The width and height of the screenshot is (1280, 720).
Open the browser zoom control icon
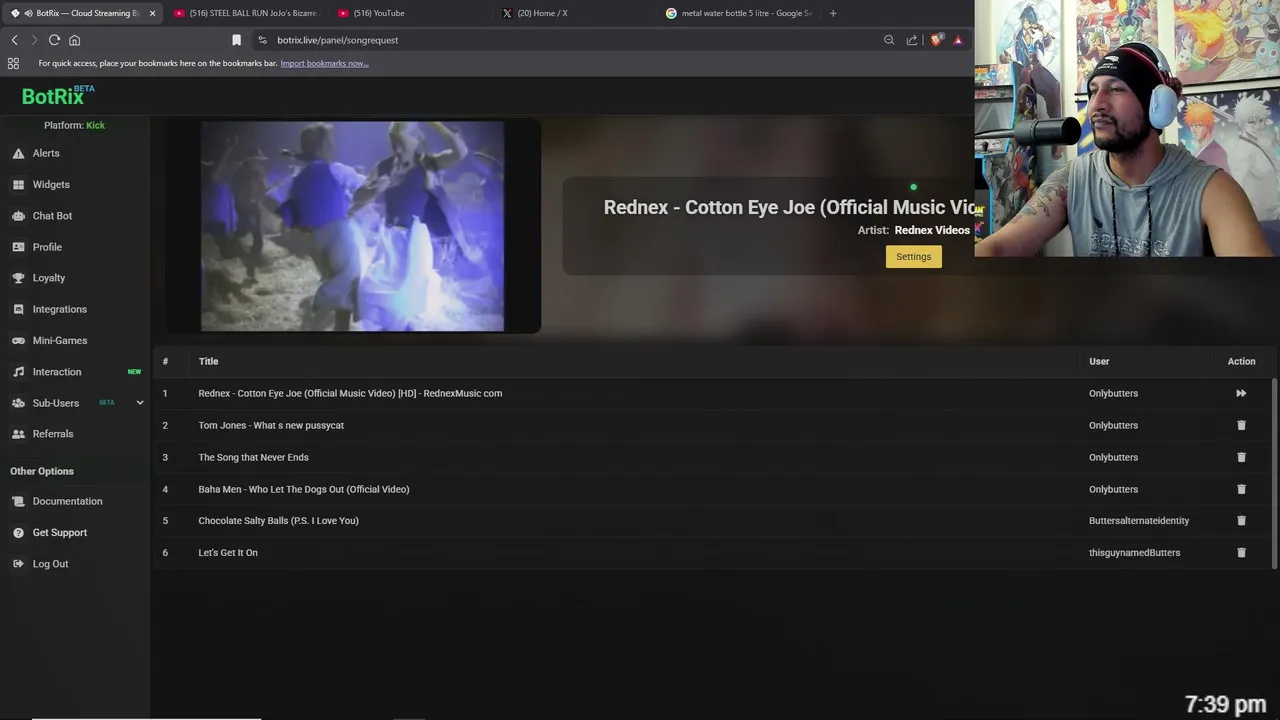[889, 40]
